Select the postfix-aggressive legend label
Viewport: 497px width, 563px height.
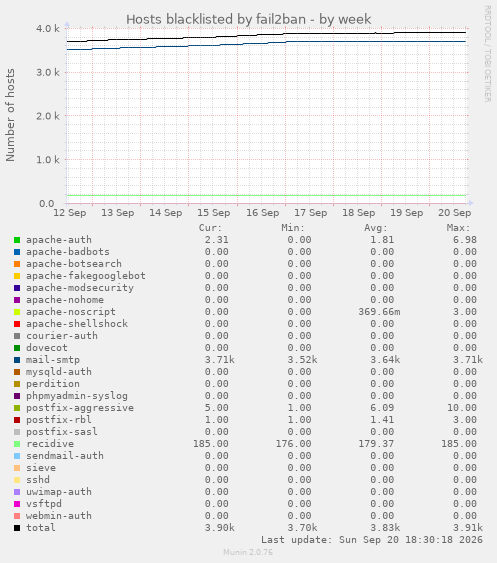tap(80, 408)
